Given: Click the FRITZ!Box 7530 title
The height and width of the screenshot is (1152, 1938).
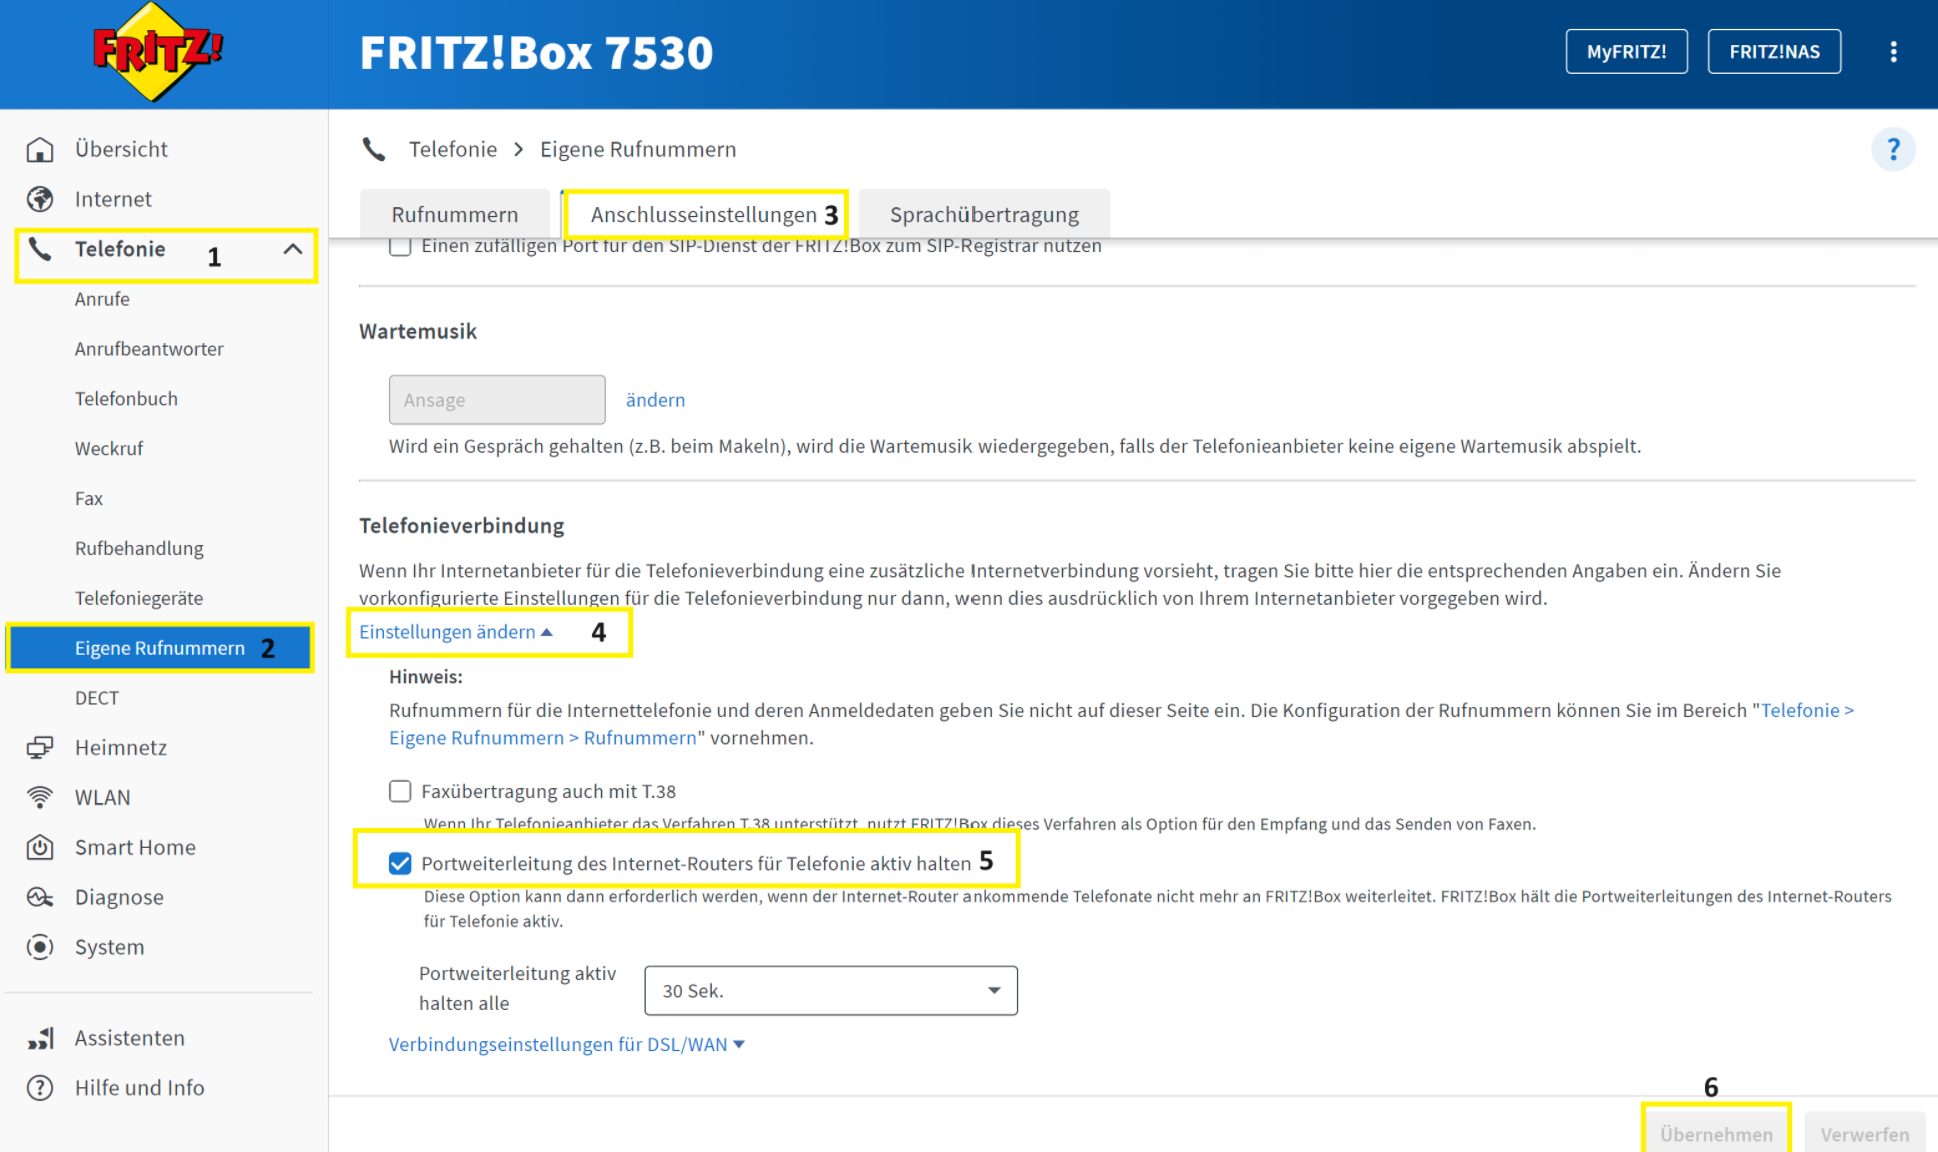Looking at the screenshot, I should 536,53.
